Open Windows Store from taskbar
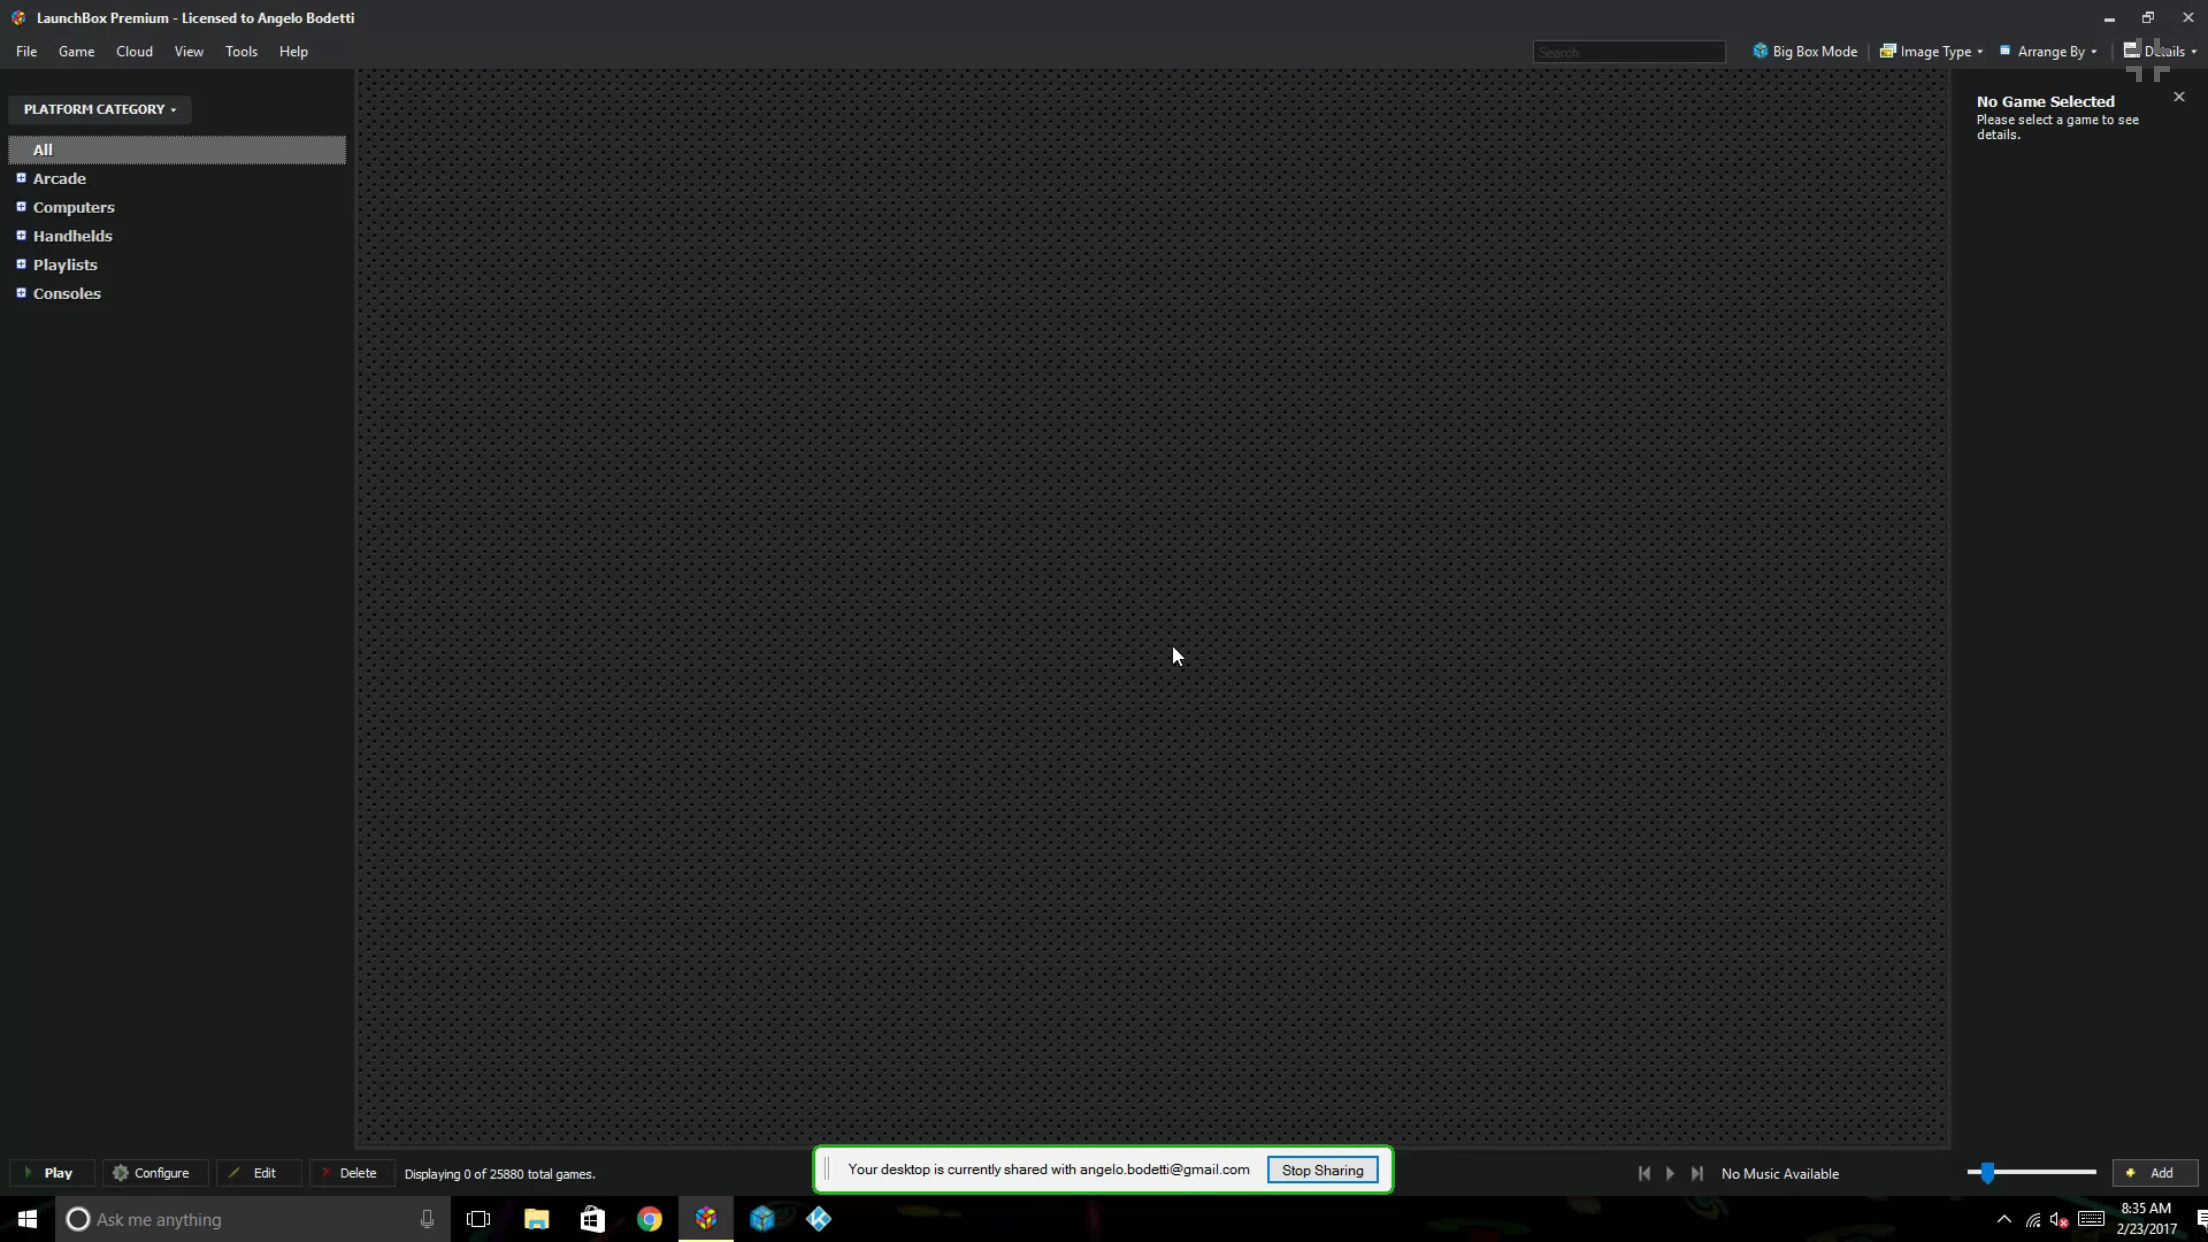The image size is (2208, 1242). (592, 1219)
